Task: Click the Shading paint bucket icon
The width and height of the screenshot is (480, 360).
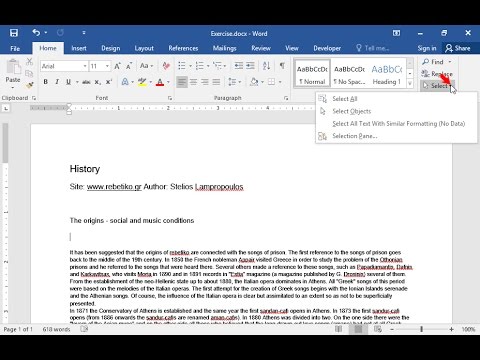Action: coord(254,82)
